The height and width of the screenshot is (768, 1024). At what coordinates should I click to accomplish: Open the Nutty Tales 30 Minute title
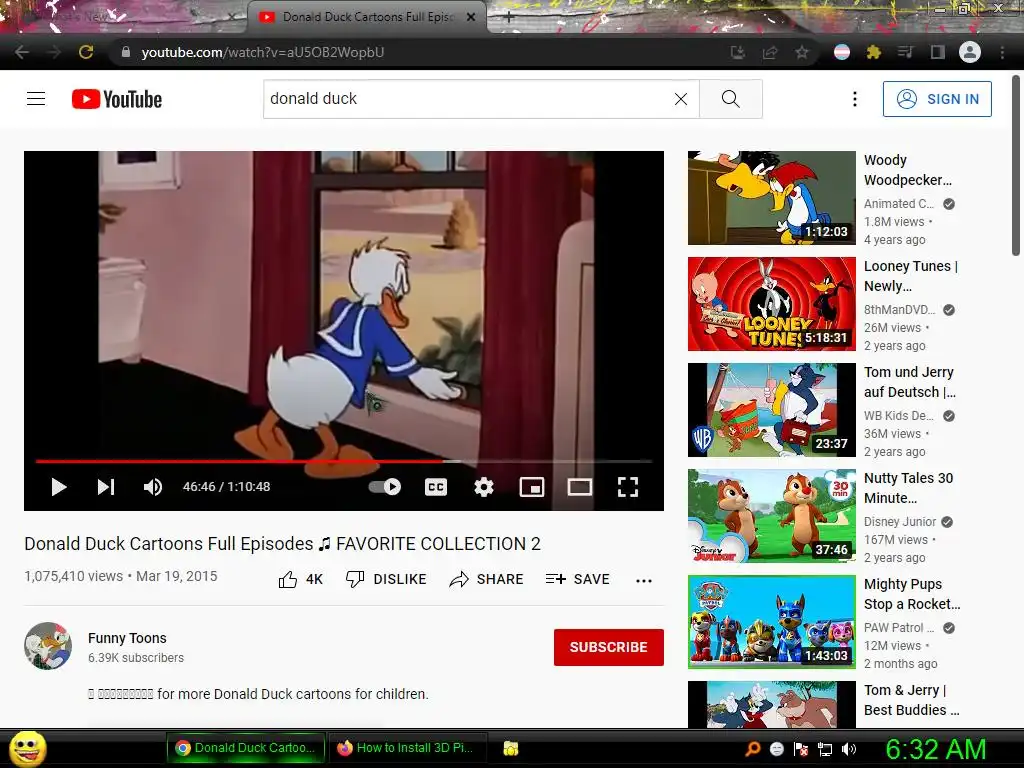pos(908,488)
